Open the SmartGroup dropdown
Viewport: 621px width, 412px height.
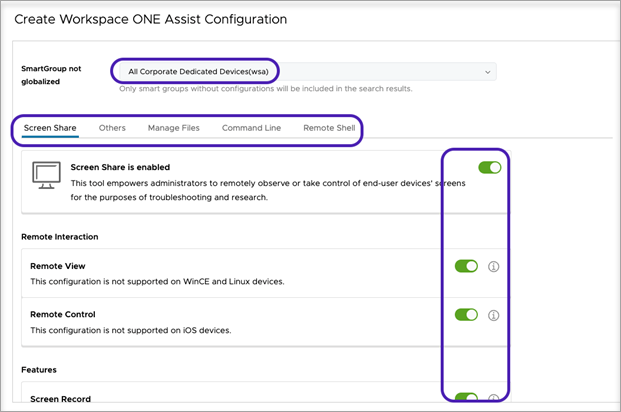tap(308, 72)
